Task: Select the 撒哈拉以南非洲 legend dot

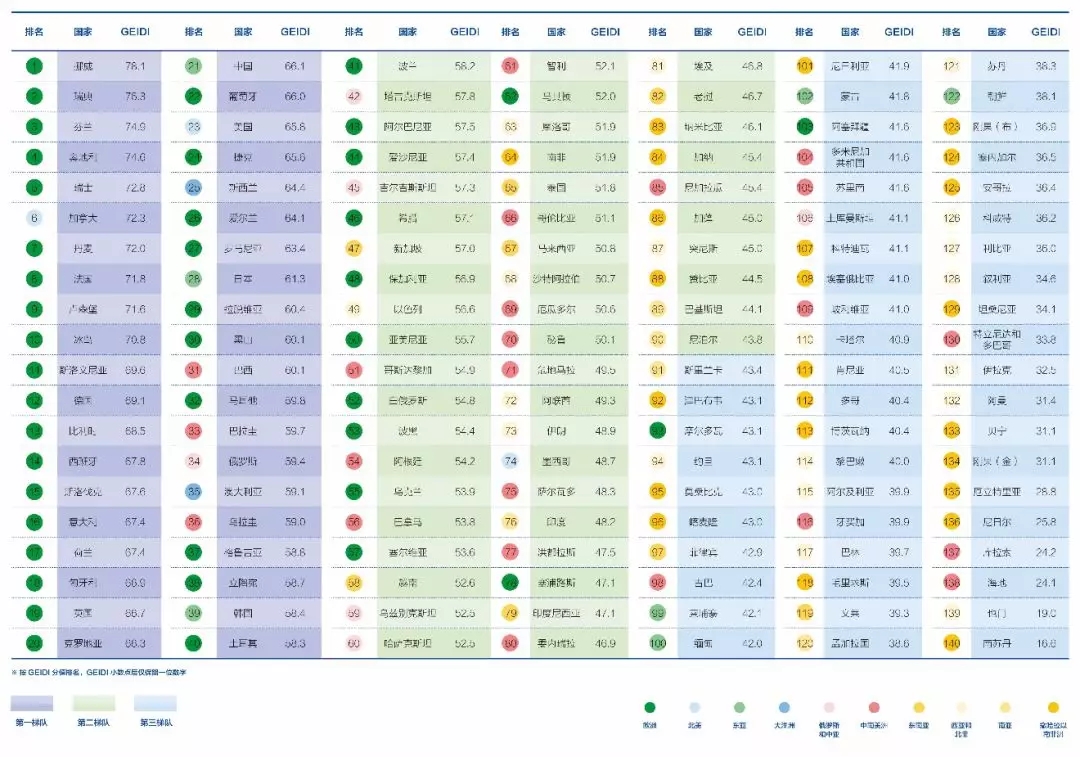Action: (x=1053, y=707)
